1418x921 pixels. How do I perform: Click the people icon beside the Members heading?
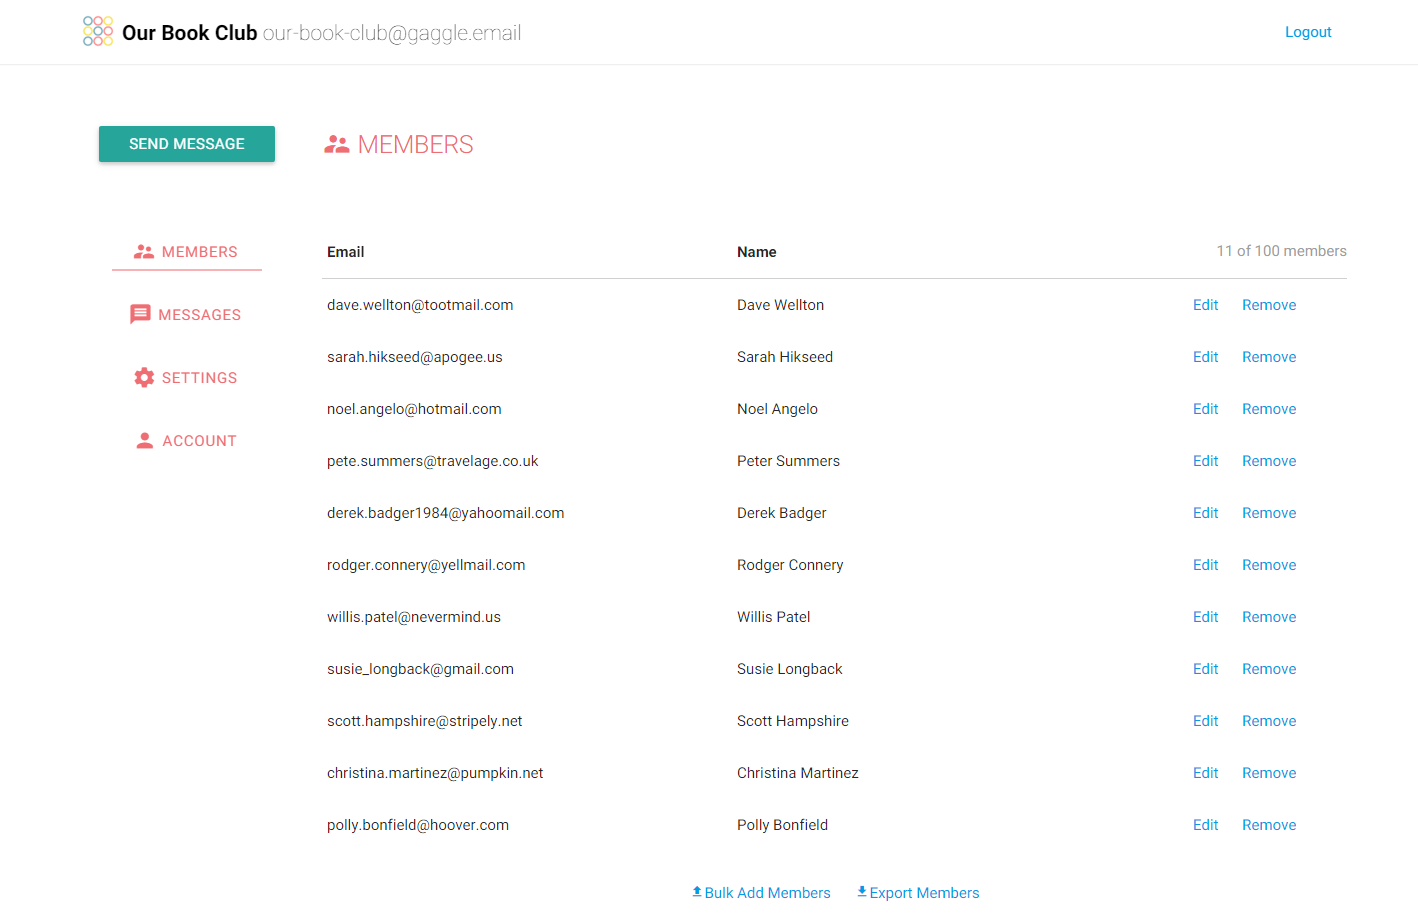[x=337, y=145]
